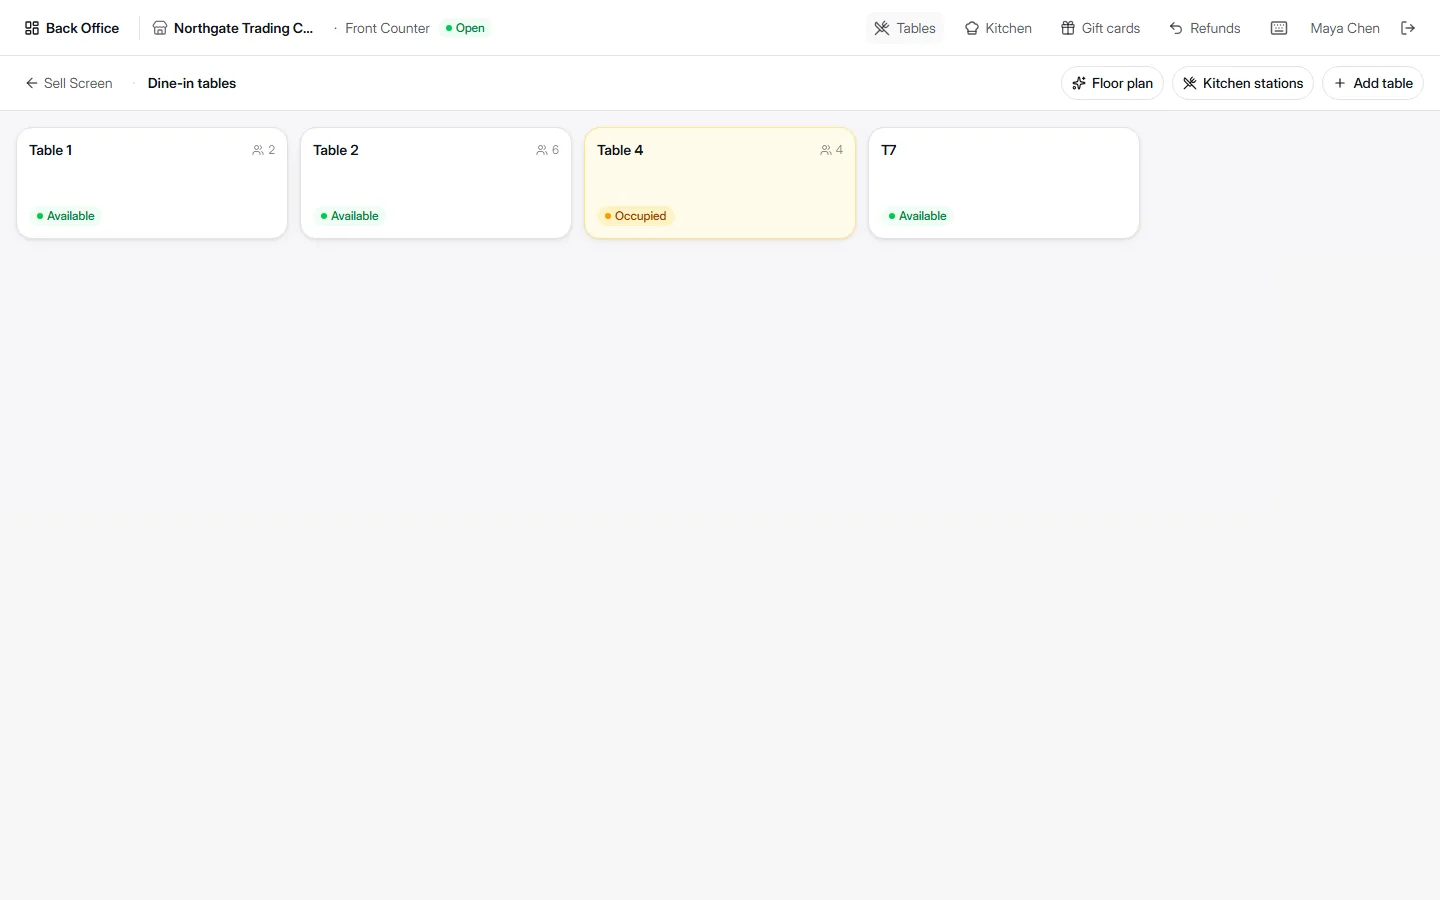Click the Open status badge
Viewport: 1440px width, 900px height.
point(466,28)
